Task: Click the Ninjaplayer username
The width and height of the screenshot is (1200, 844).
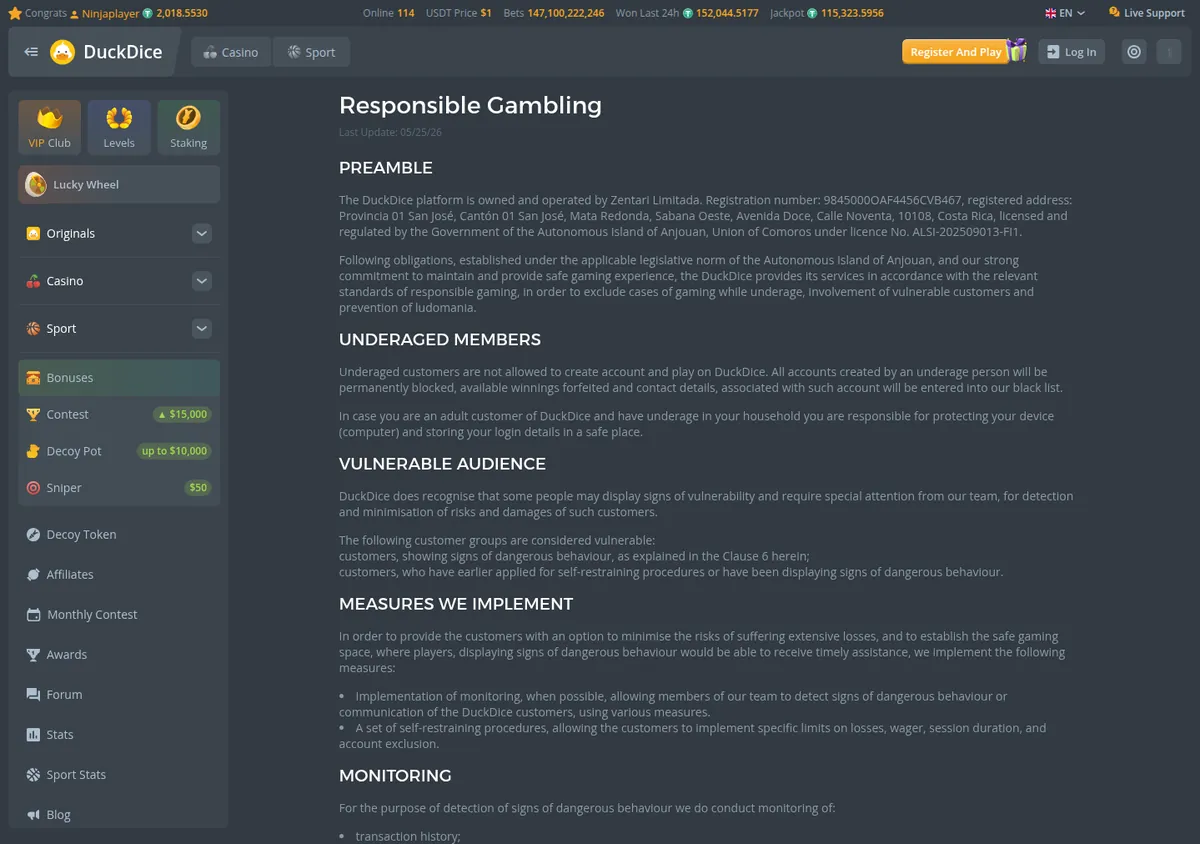Action: pos(110,14)
